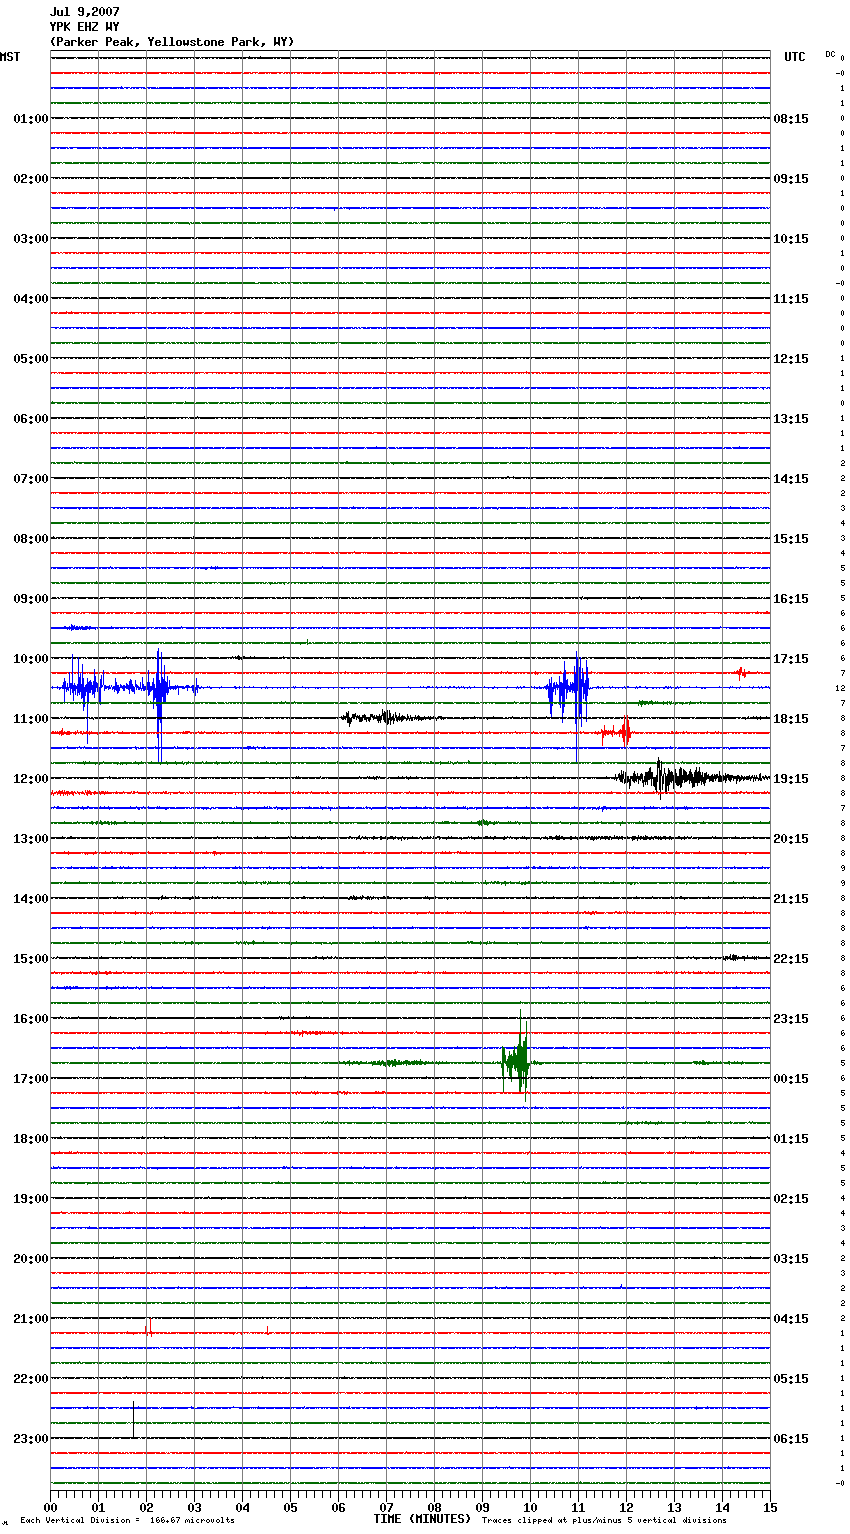Select the 11:00 MST time label
850x1534 pixels.
point(30,719)
